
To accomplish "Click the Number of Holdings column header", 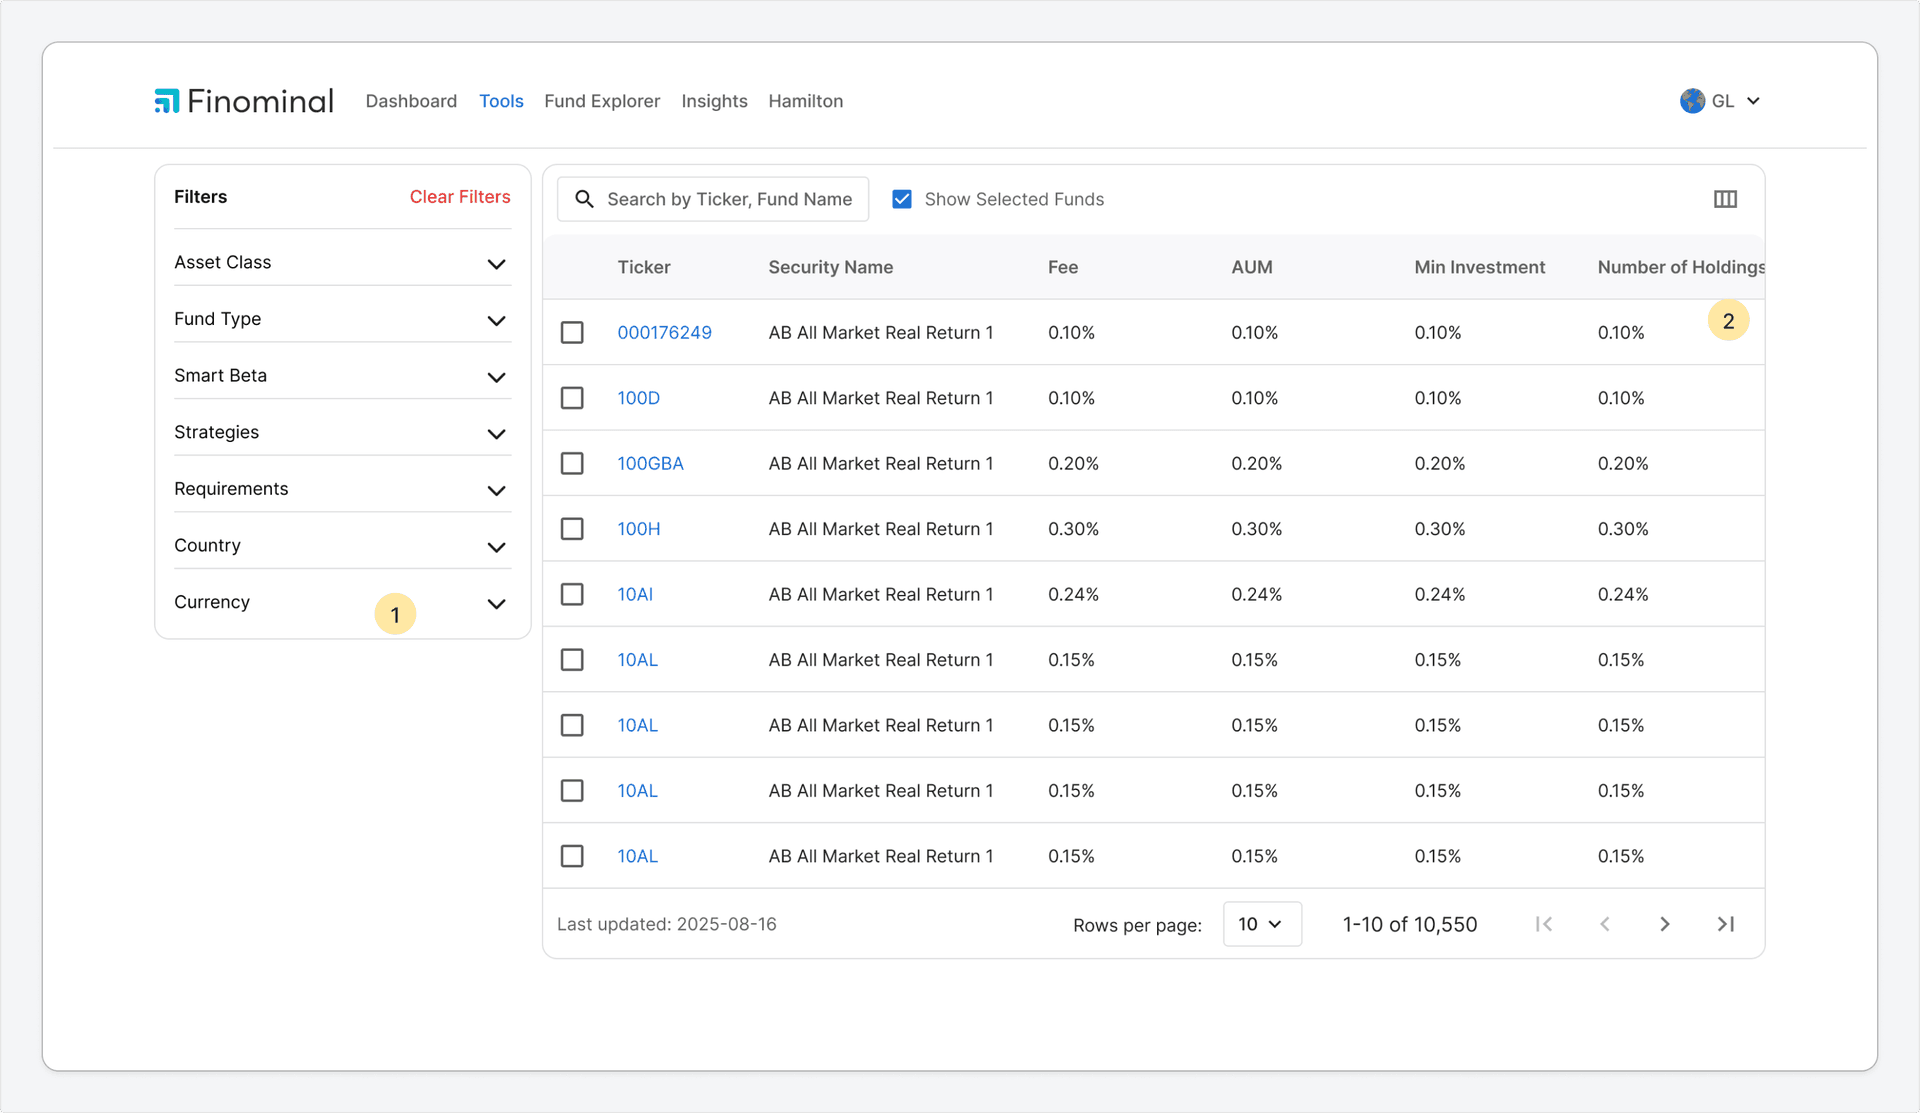I will tap(1681, 267).
